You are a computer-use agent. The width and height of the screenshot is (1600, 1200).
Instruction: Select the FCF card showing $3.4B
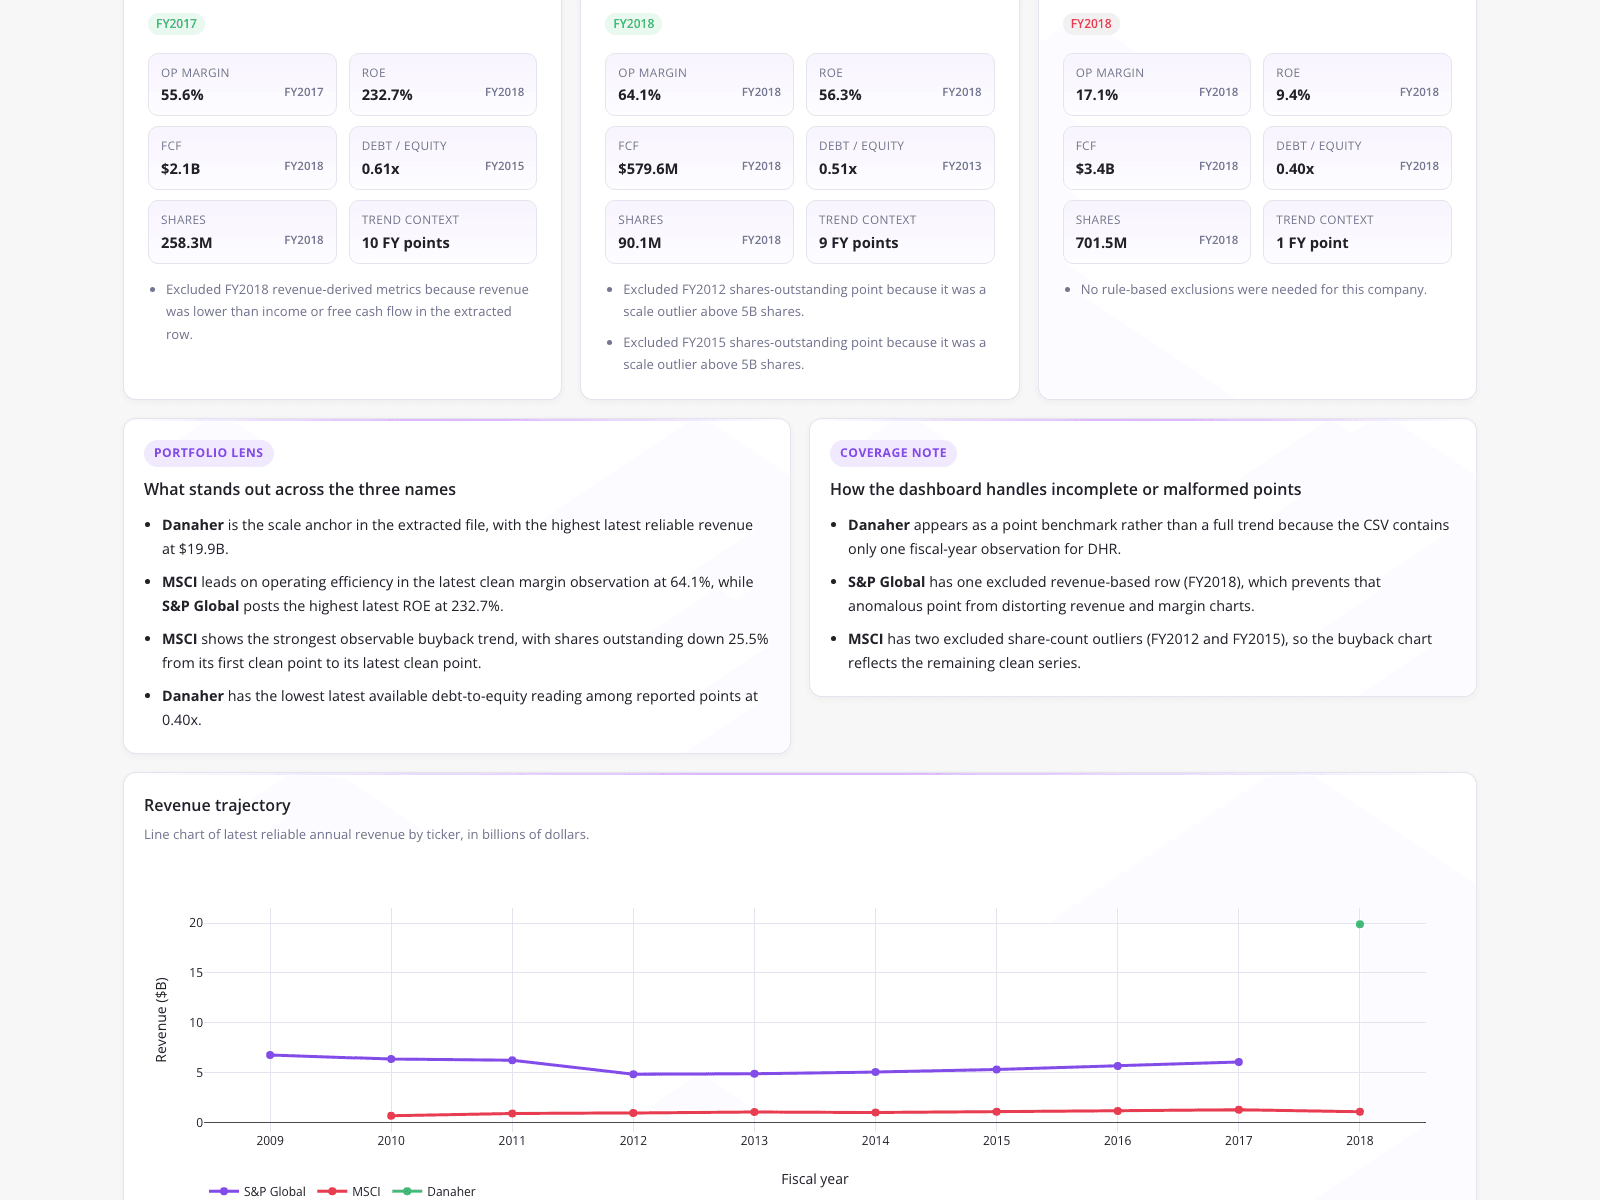1157,158
